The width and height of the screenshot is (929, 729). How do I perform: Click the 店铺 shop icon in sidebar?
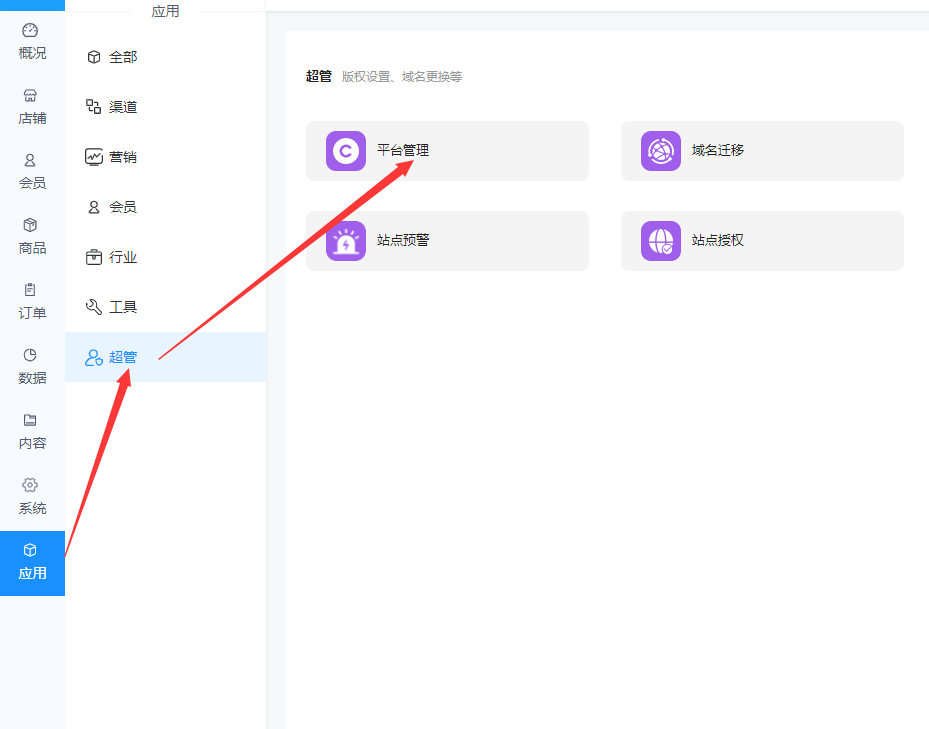point(30,95)
